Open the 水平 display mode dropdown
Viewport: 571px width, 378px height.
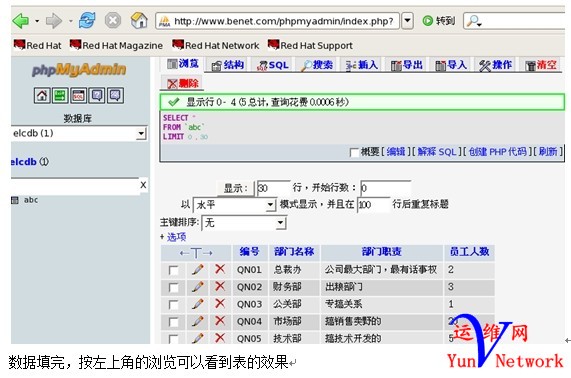(x=234, y=205)
